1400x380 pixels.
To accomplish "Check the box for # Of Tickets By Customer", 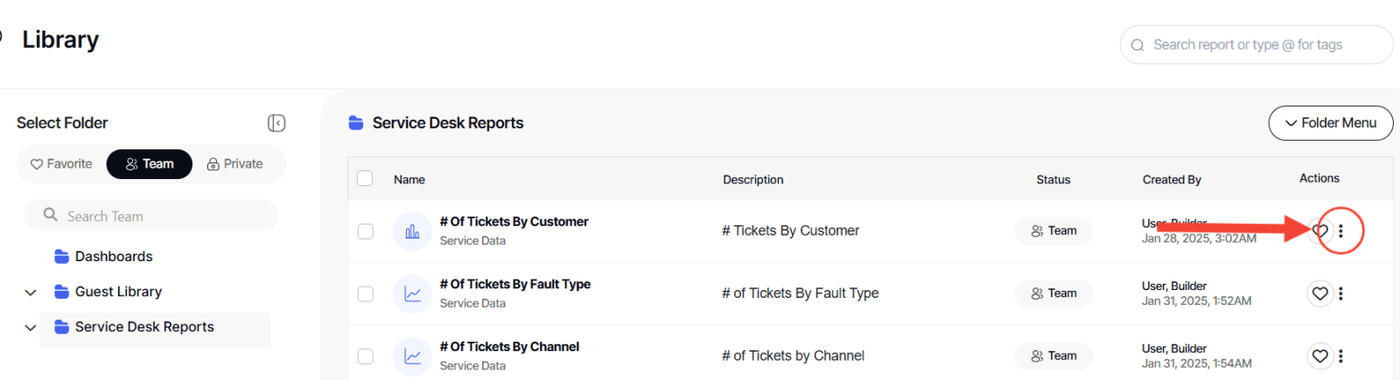I will tap(365, 231).
